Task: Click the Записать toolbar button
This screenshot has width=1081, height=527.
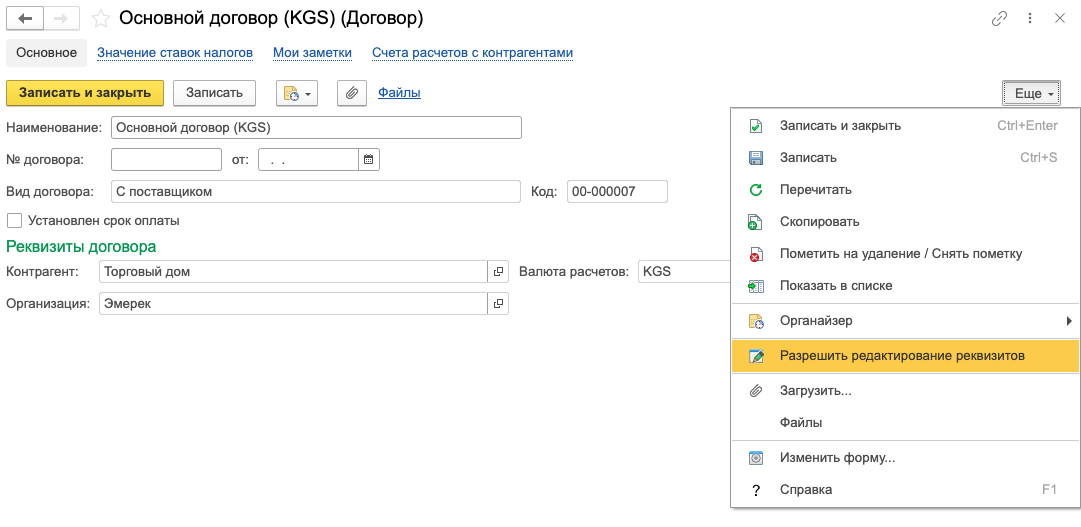Action: pyautogui.click(x=214, y=93)
